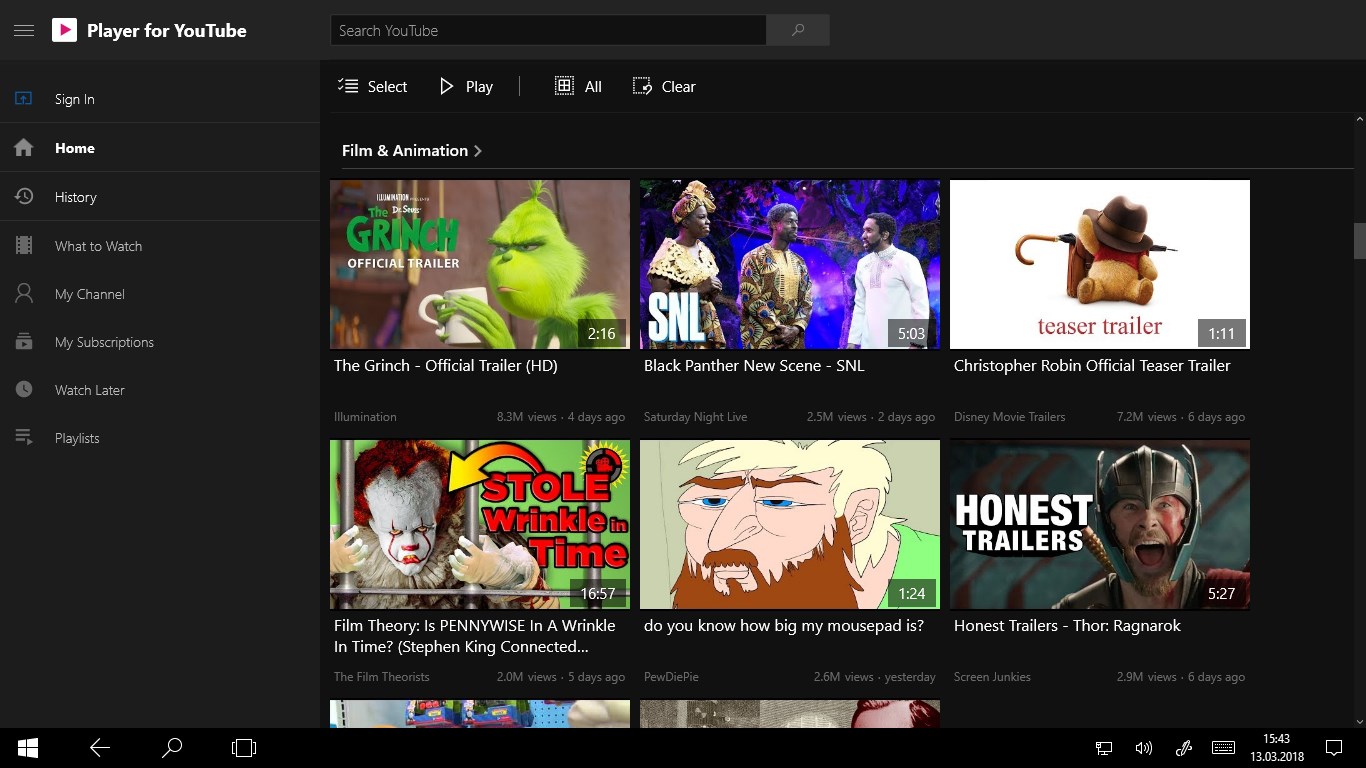This screenshot has width=1366, height=768.
Task: Open the PewDiePie mousepad video thumbnail
Action: coord(790,524)
